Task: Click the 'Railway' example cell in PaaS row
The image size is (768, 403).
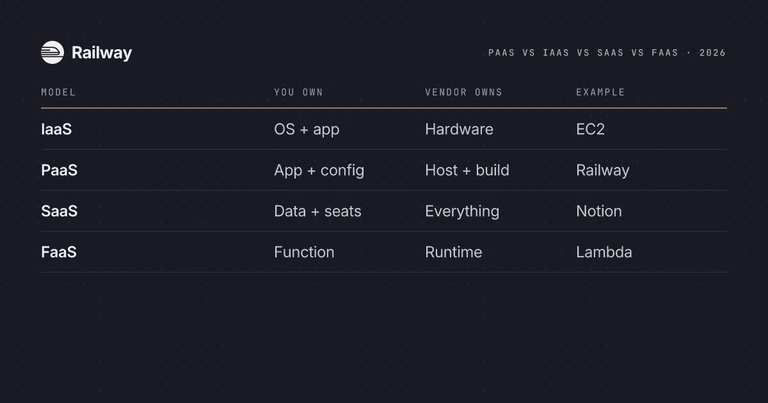Action: pyautogui.click(x=602, y=170)
